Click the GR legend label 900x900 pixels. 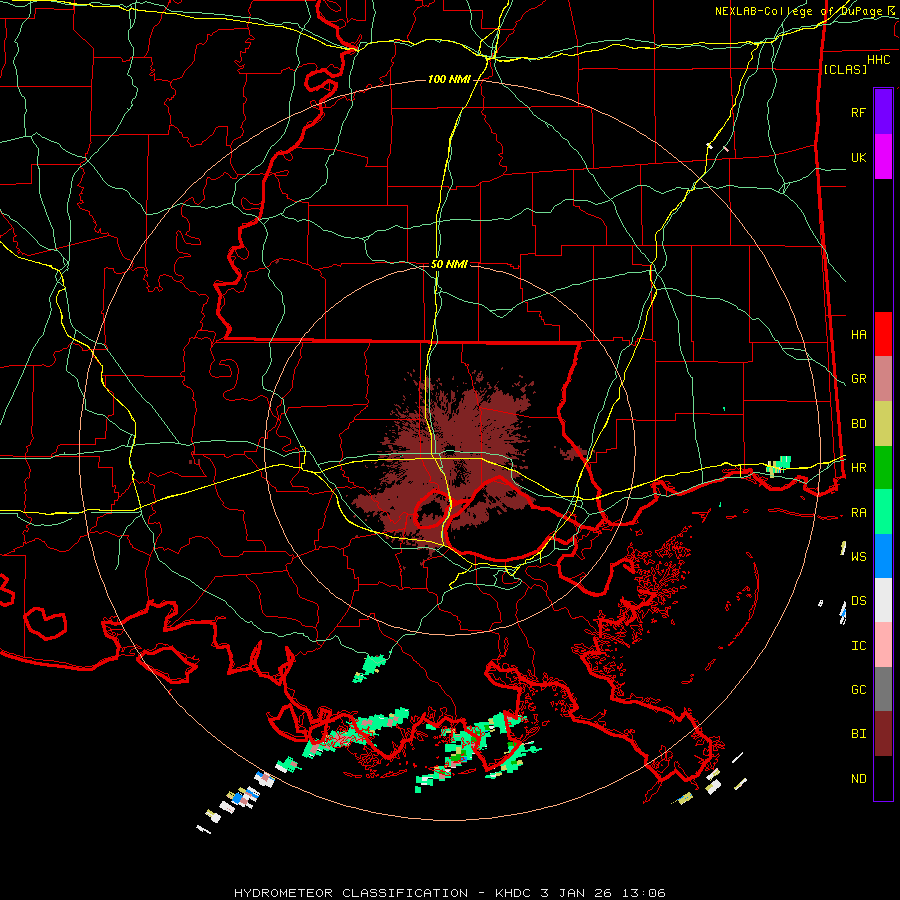coord(858,379)
